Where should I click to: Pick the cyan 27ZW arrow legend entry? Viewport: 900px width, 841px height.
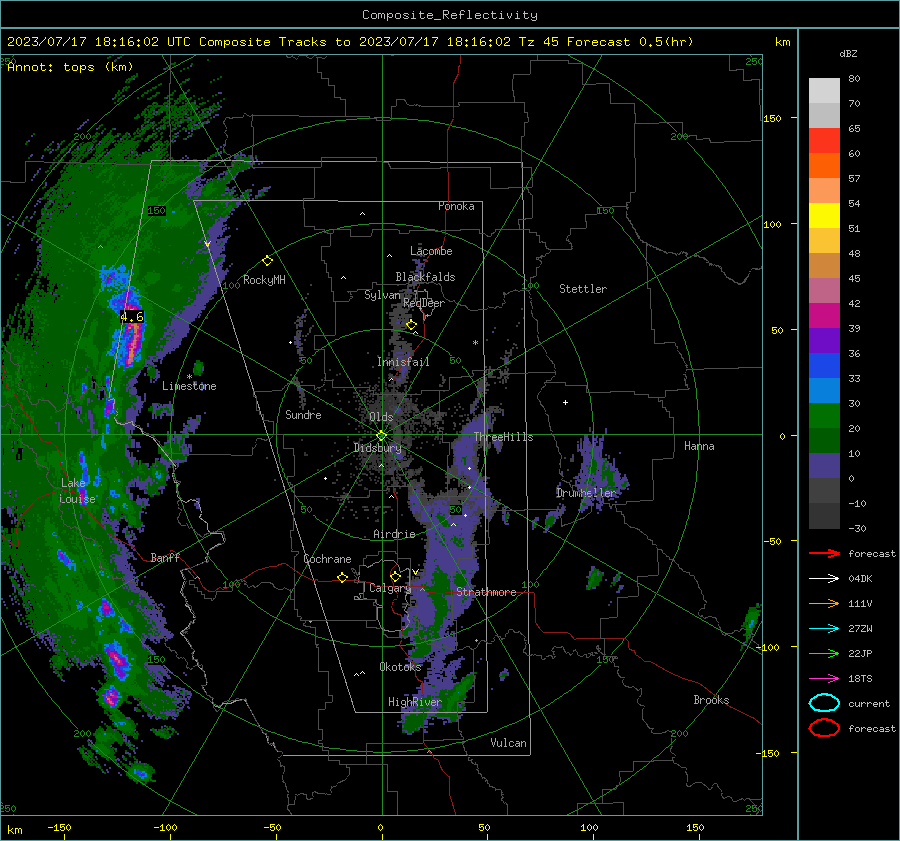pyautogui.click(x=824, y=629)
